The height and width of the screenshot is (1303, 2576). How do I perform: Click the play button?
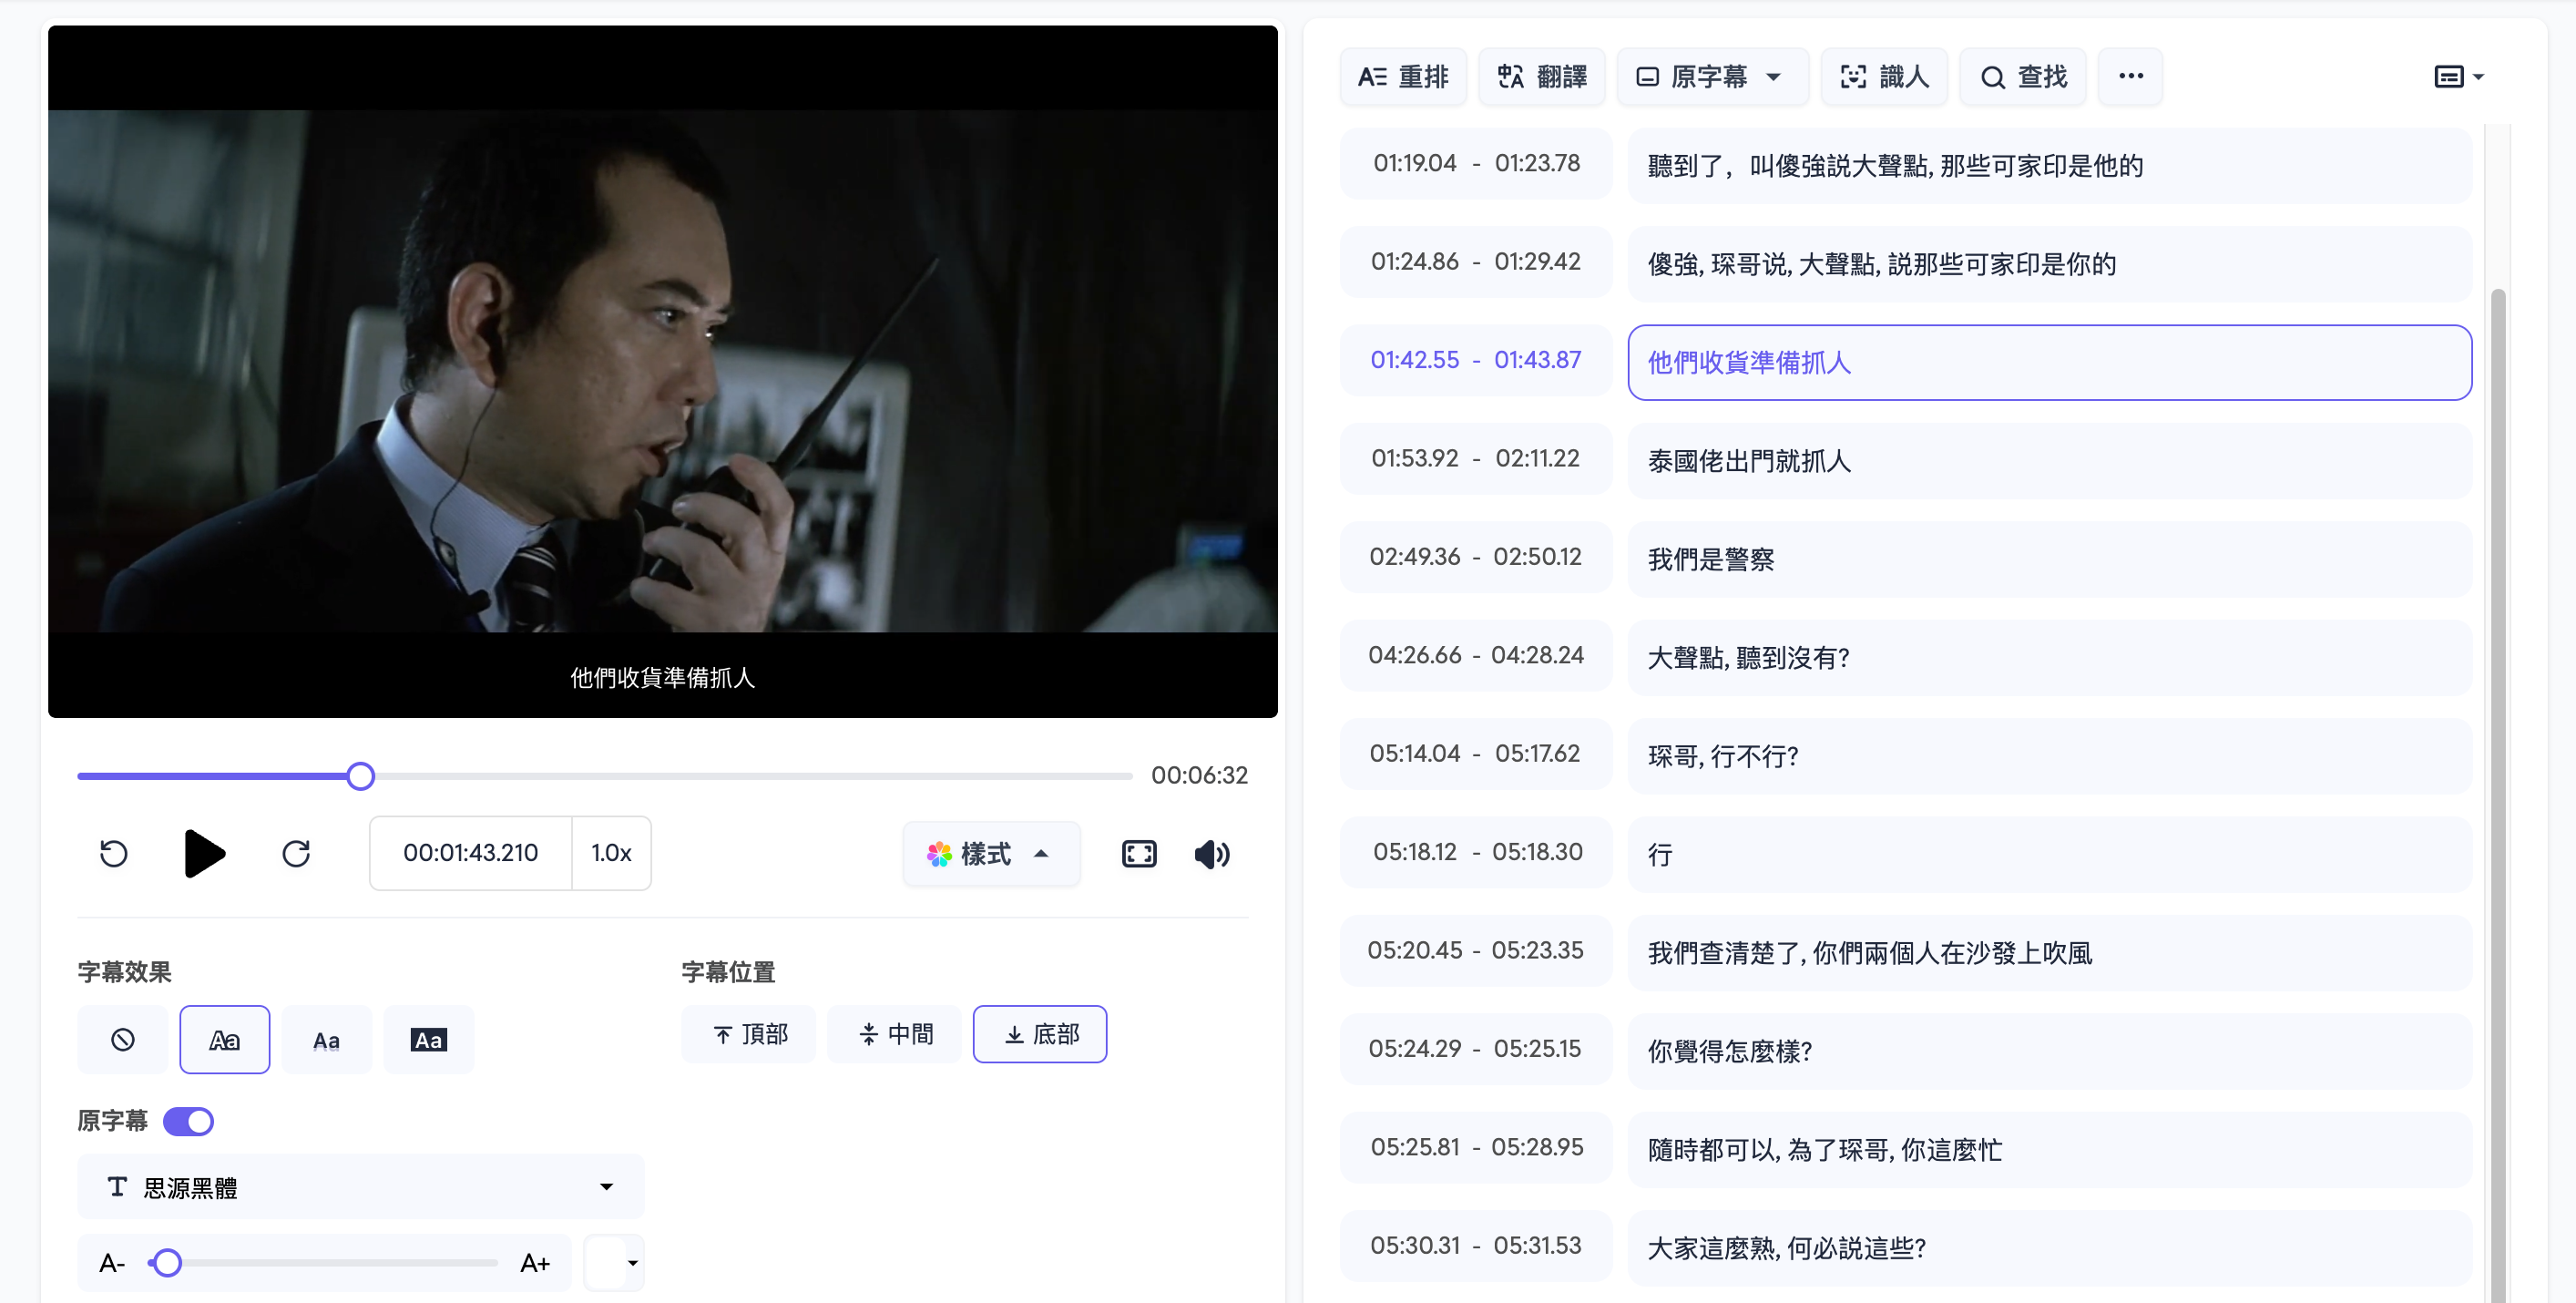[x=205, y=853]
